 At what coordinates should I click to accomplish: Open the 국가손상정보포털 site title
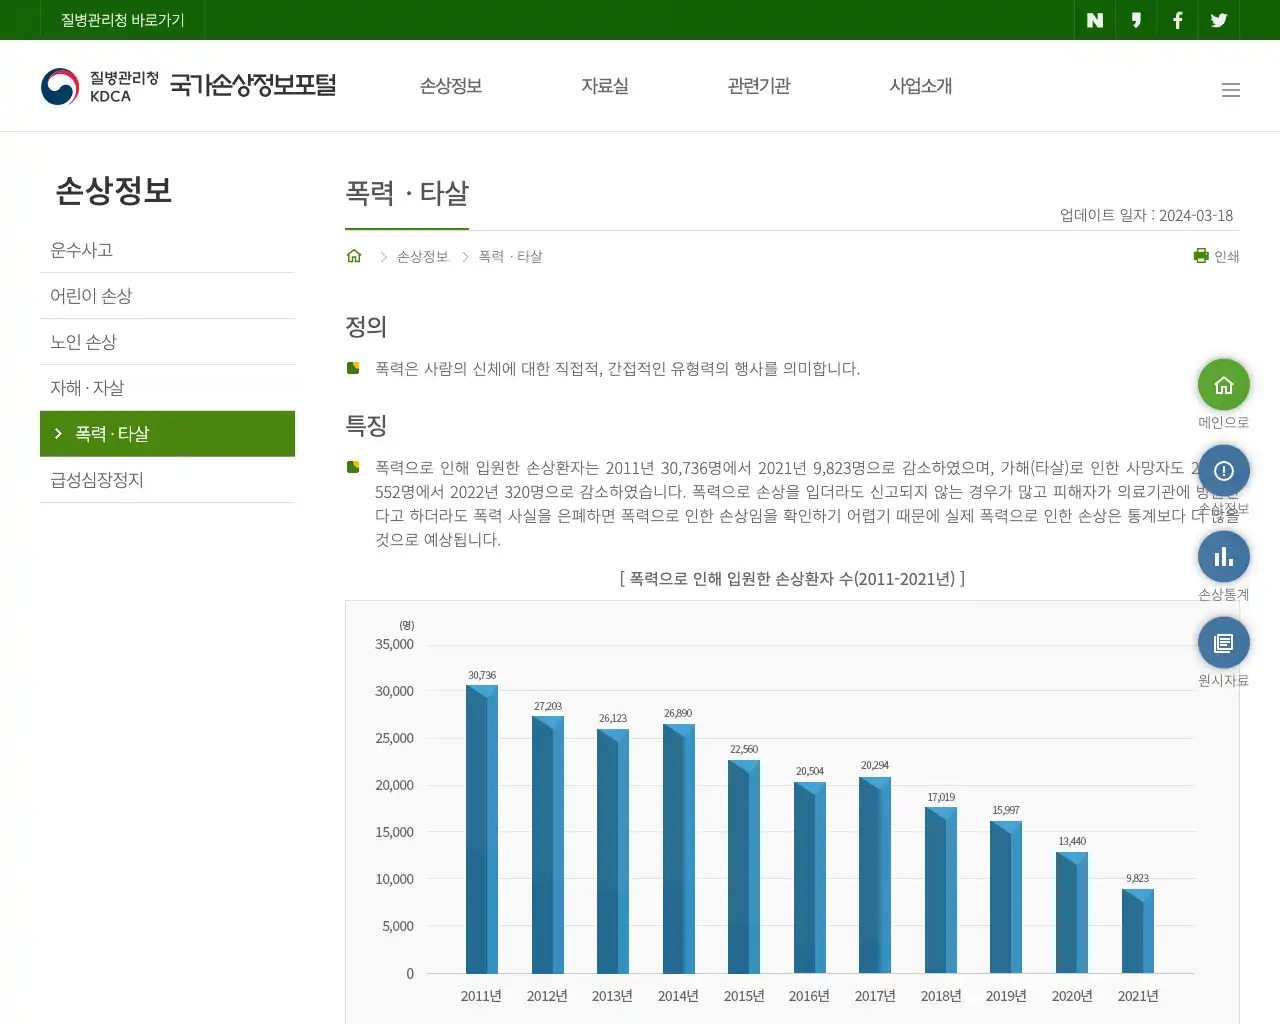(253, 85)
